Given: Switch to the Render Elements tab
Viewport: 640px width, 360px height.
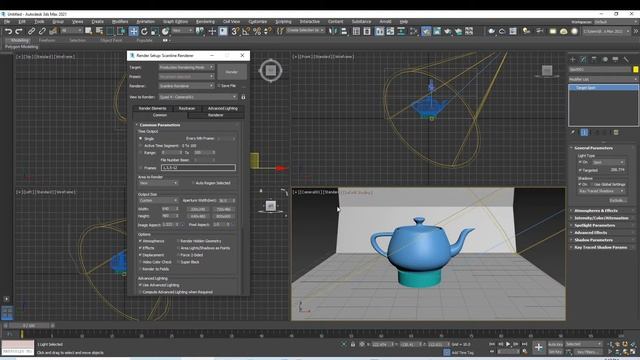Looking at the screenshot, I should pyautogui.click(x=153, y=108).
